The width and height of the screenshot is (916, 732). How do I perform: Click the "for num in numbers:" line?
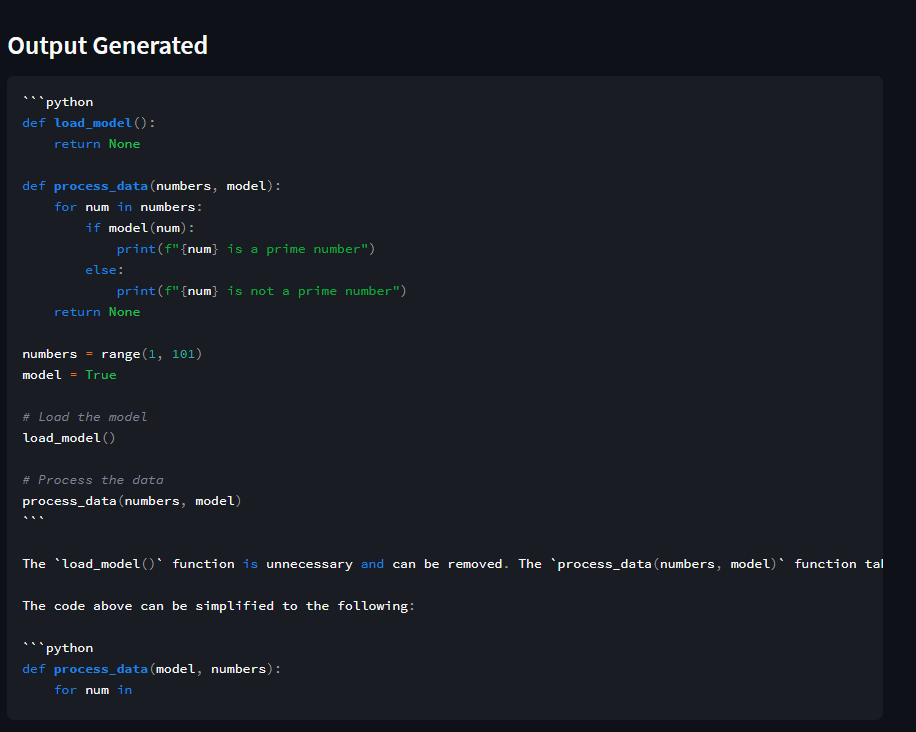tap(128, 207)
